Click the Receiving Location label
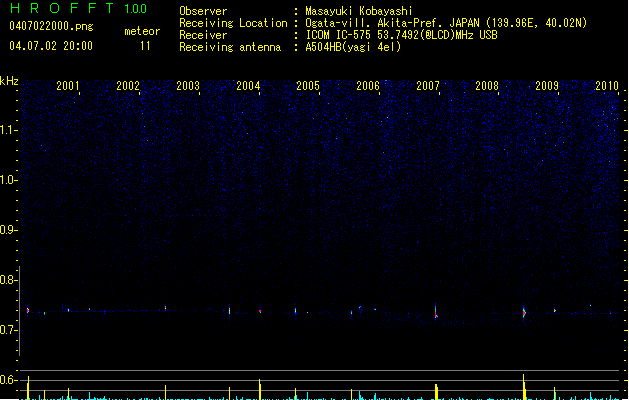629x400 pixels. (233, 23)
